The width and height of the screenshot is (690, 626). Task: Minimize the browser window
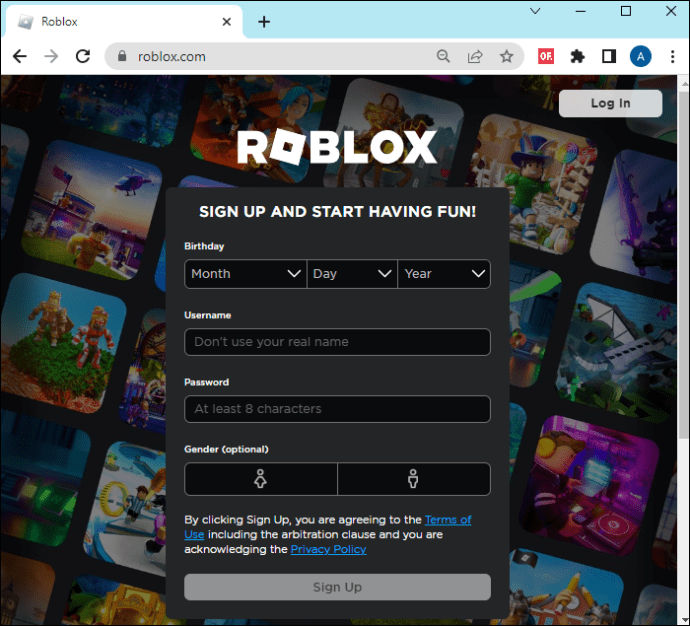pos(580,11)
